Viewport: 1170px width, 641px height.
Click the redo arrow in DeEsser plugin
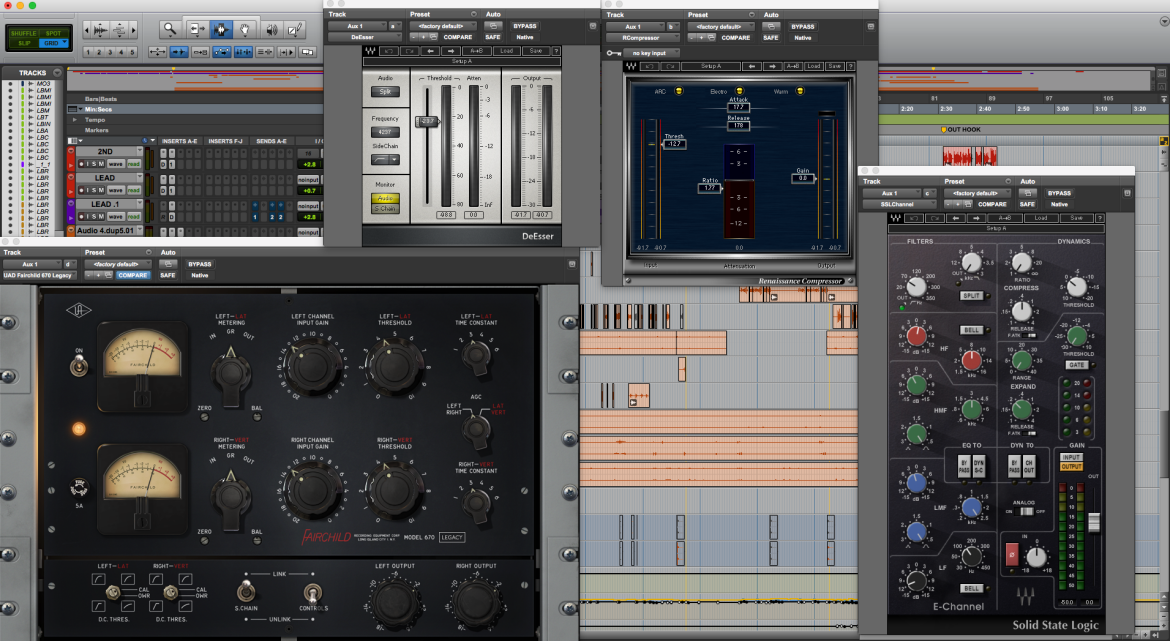[409, 51]
